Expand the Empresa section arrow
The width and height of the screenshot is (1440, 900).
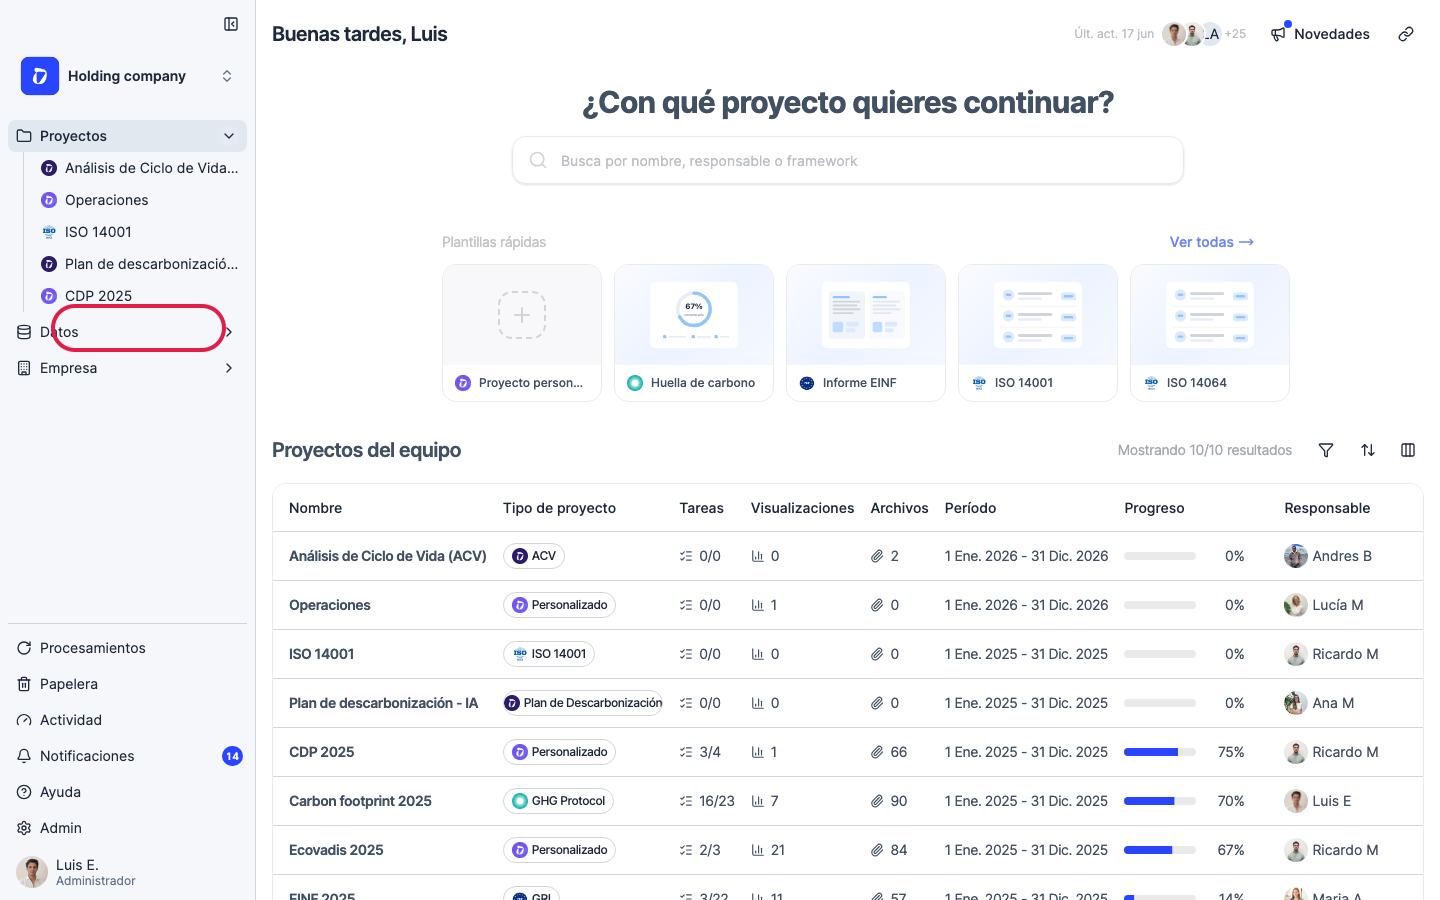point(229,368)
